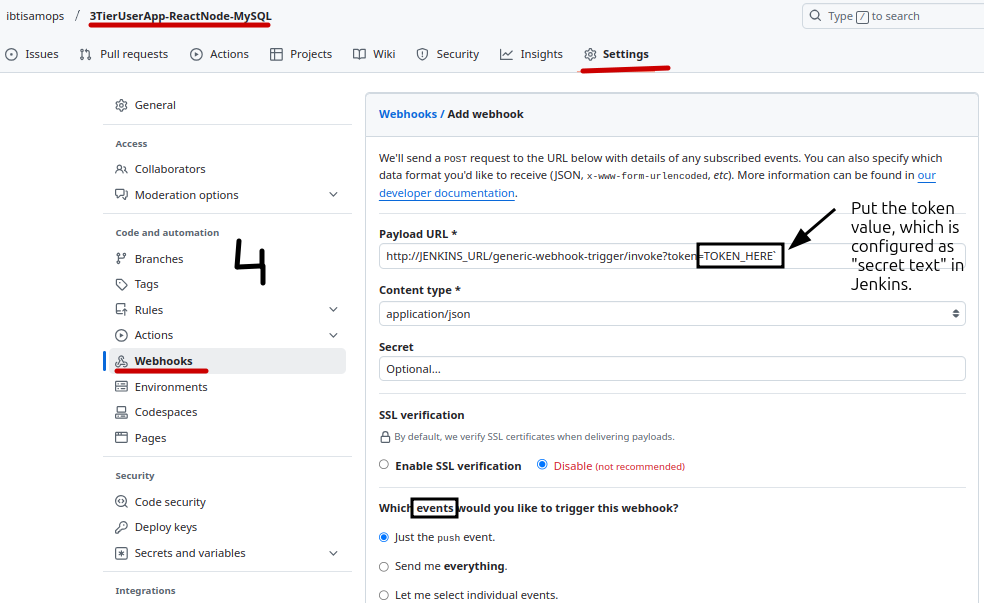
Task: Click the General settings gear icon
Action: click(x=122, y=105)
